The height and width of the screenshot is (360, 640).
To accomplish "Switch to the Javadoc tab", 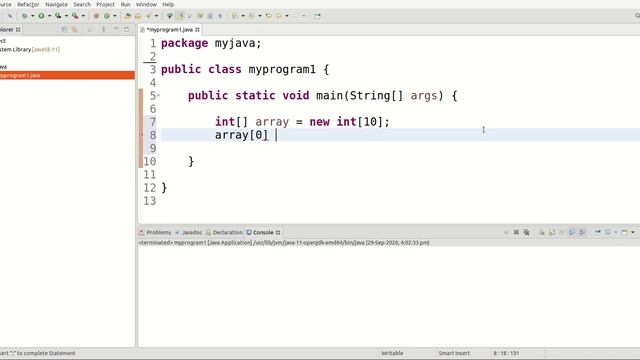I will pos(189,232).
